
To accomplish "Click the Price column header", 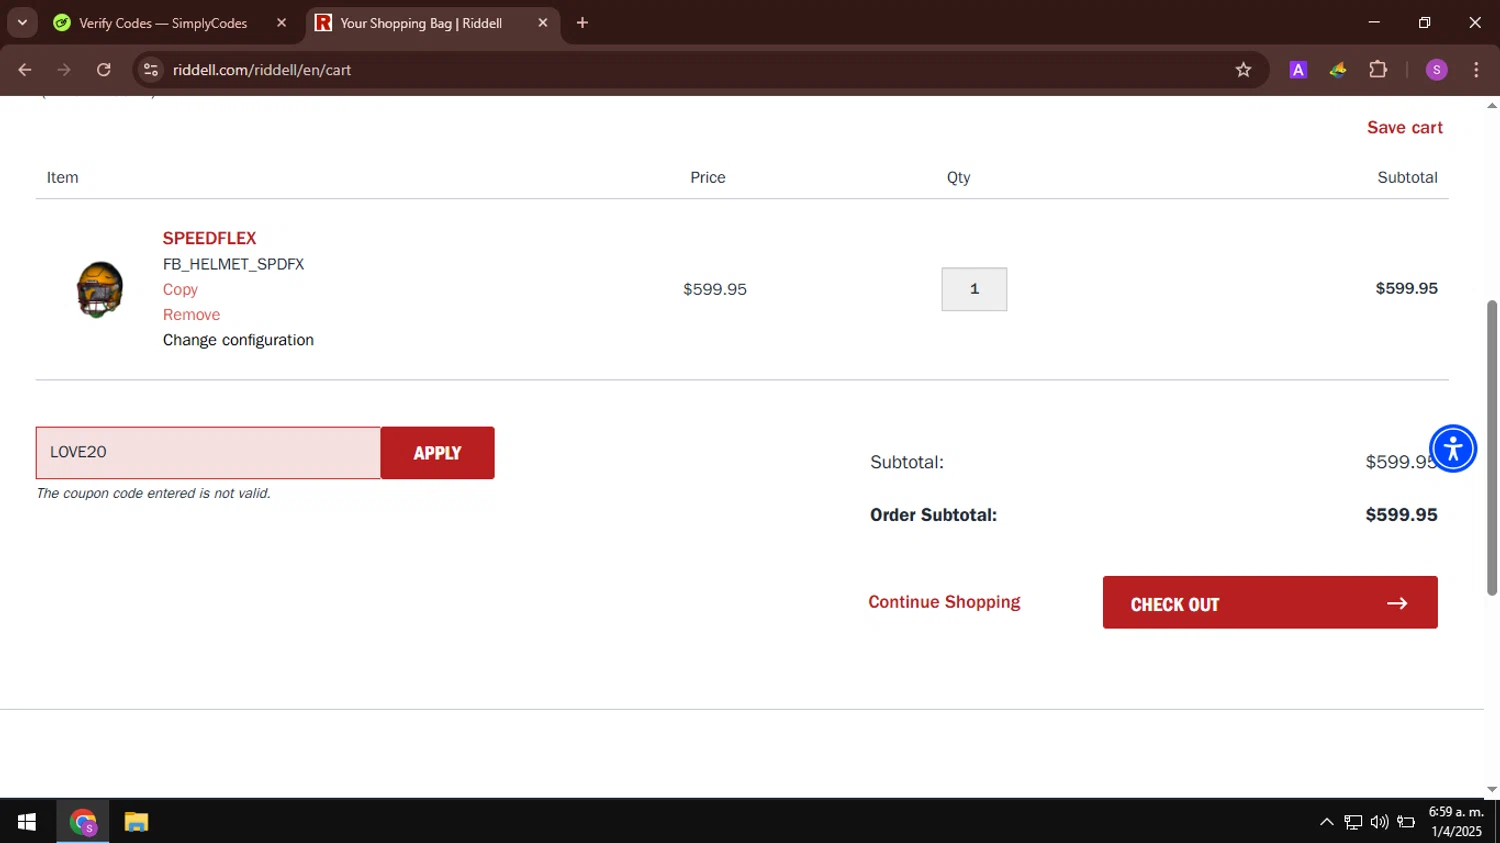I will point(708,177).
